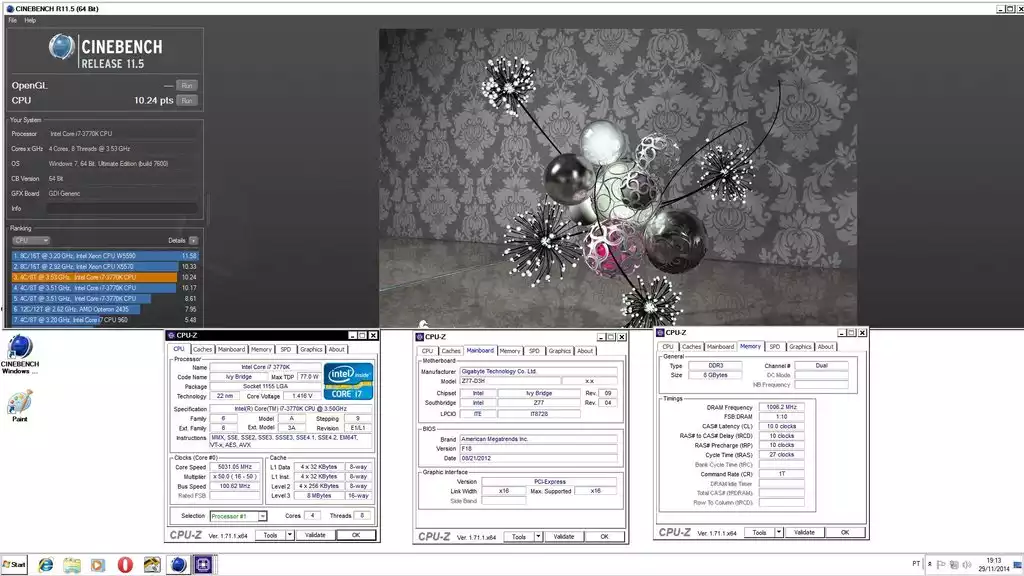Click Validate in the left CPU-Z window

[x=315, y=535]
